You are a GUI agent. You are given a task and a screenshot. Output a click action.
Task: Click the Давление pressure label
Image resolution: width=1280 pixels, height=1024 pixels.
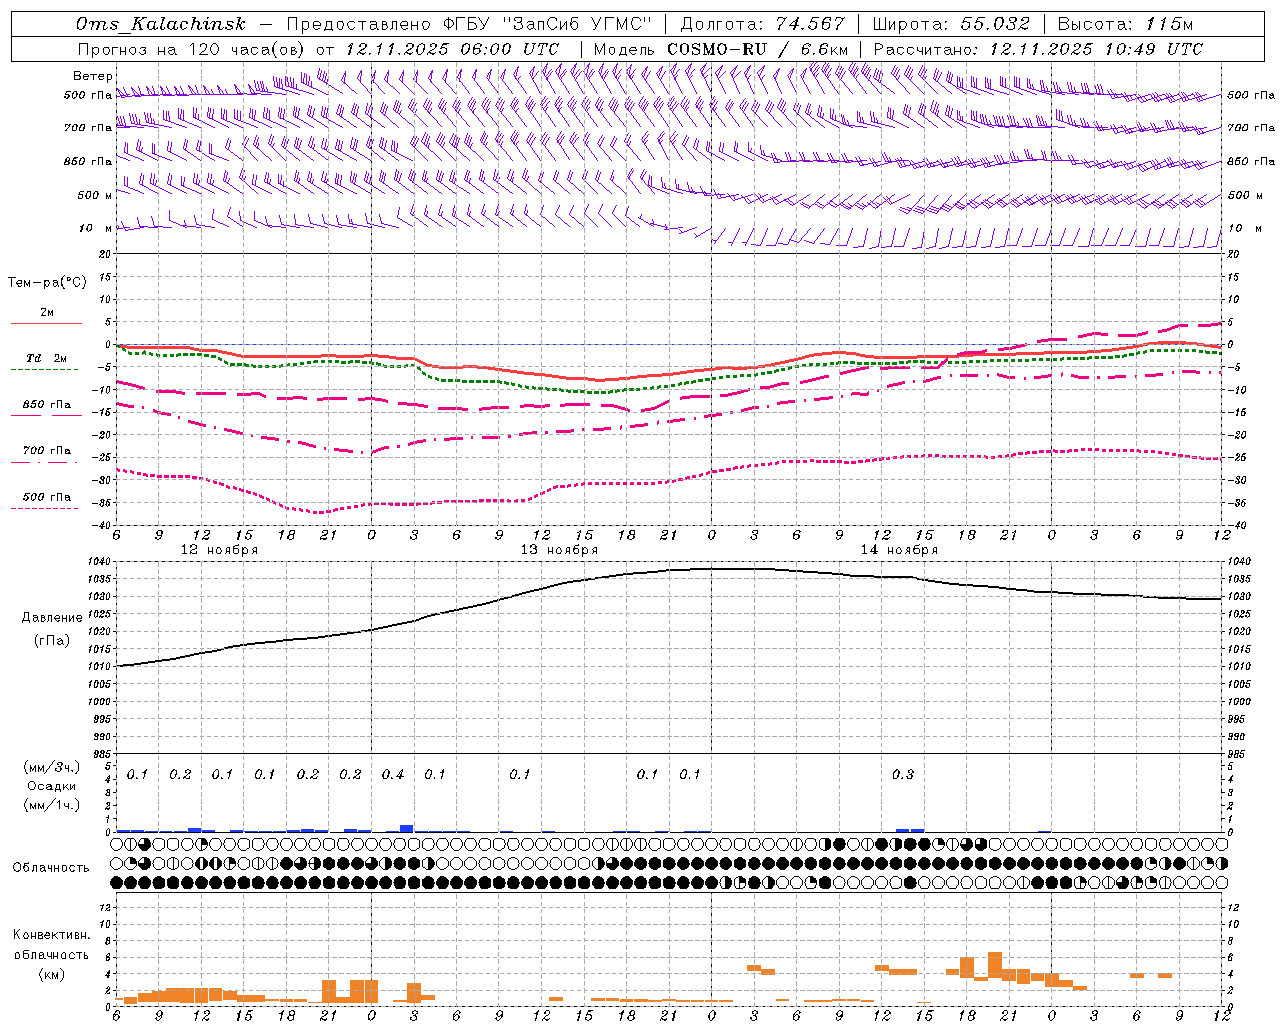[51, 618]
